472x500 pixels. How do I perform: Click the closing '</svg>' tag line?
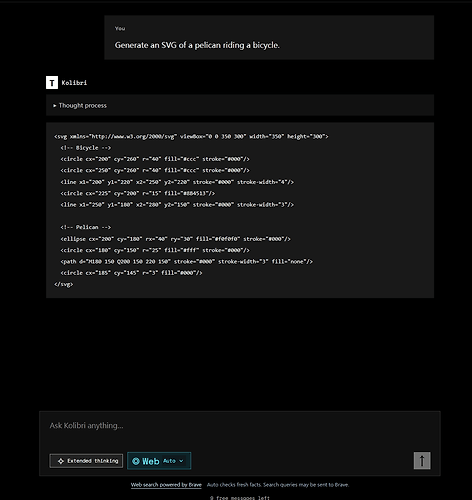pyautogui.click(x=64, y=284)
